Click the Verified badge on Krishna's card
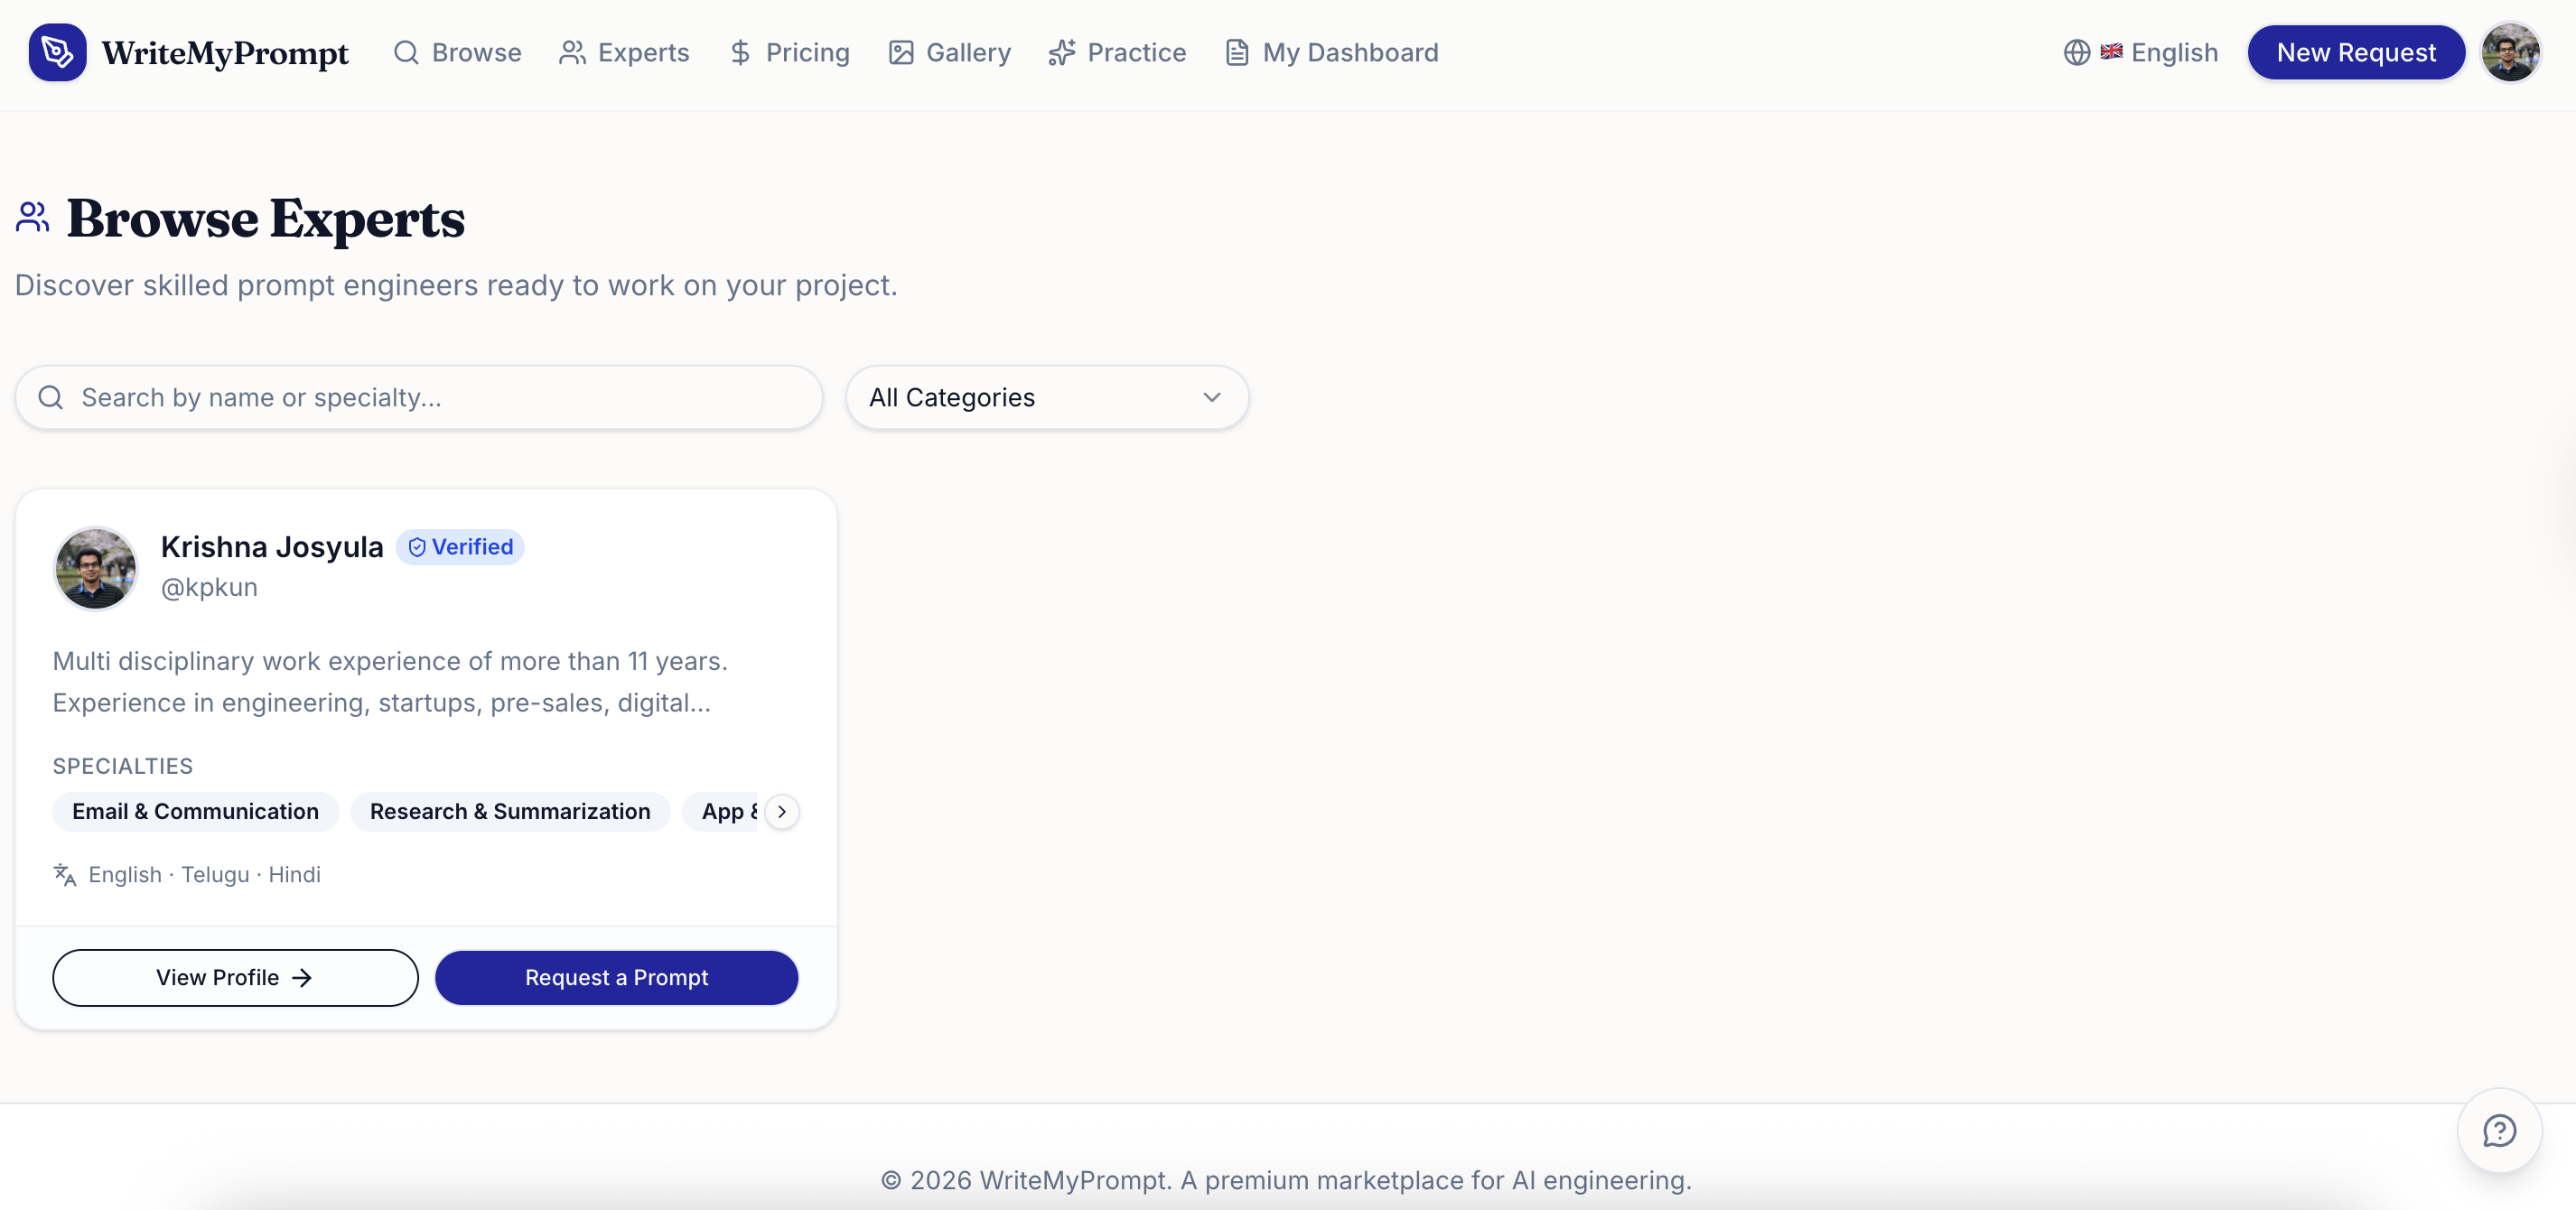The height and width of the screenshot is (1210, 2576). [460, 546]
